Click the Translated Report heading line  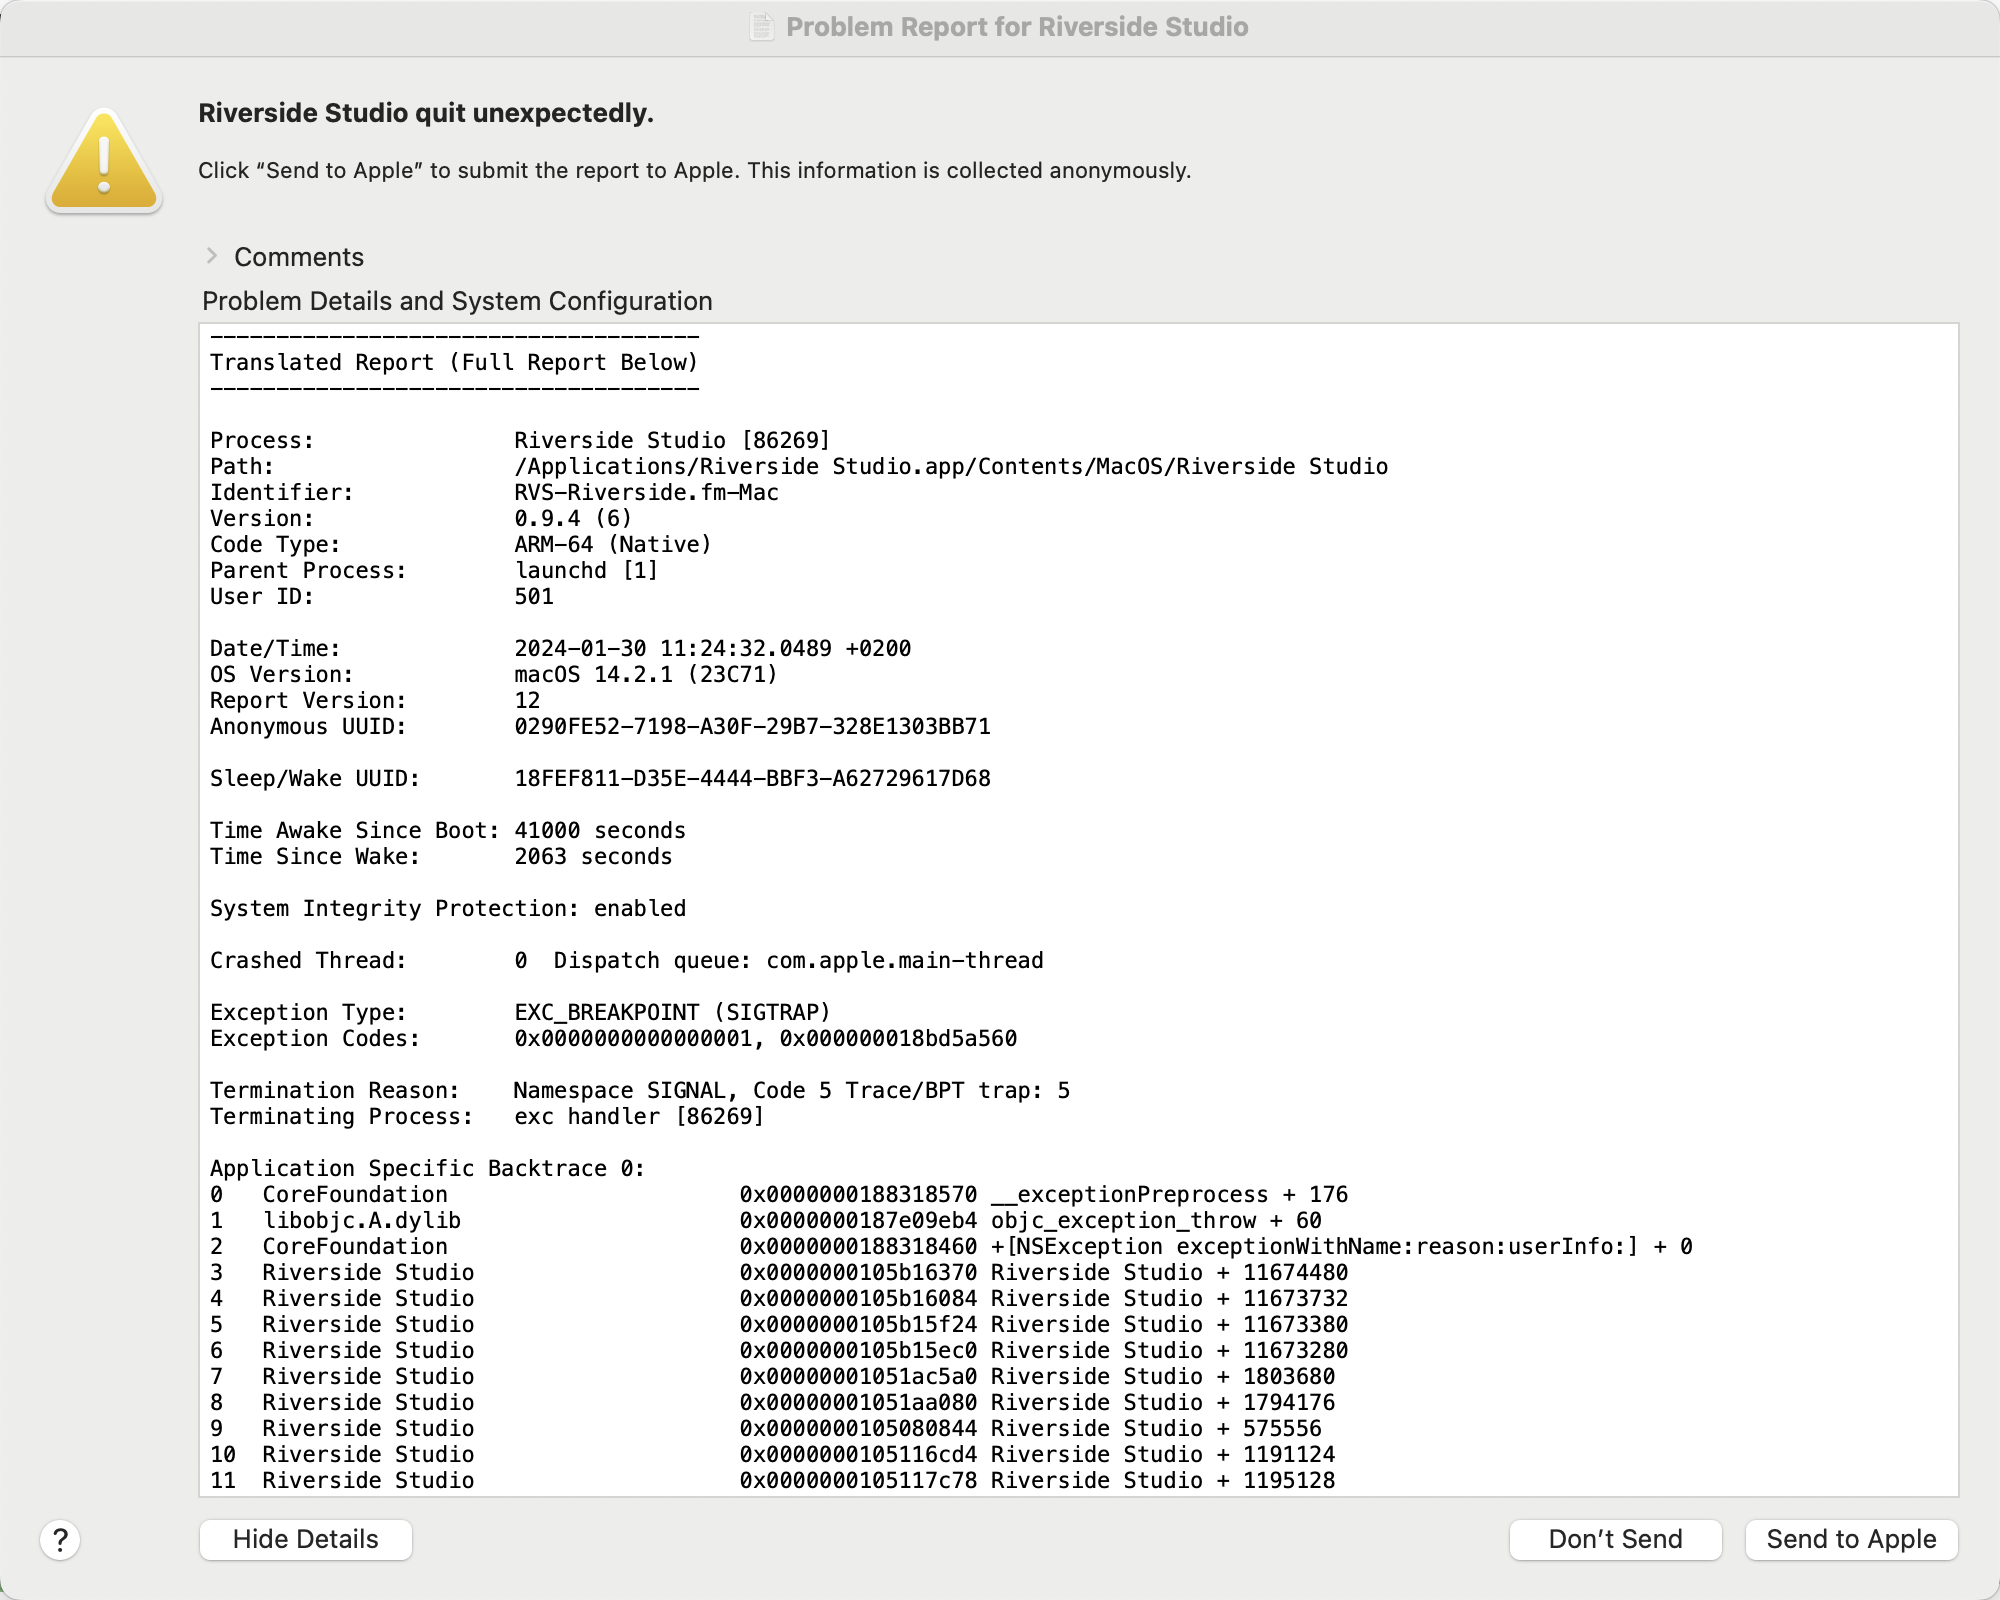pyautogui.click(x=454, y=362)
